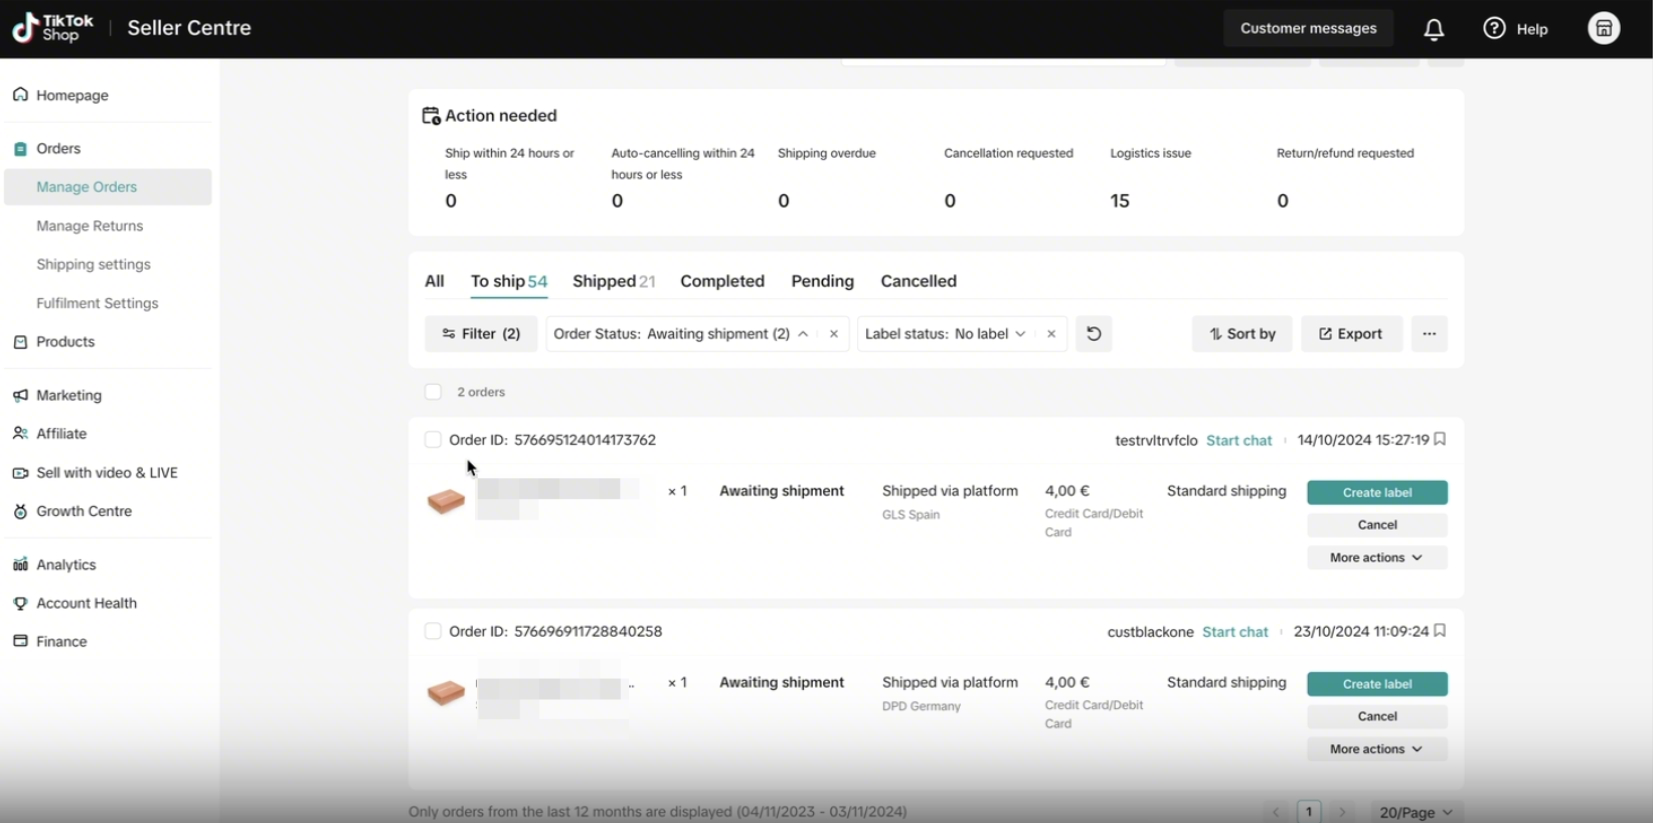This screenshot has width=1653, height=823.
Task: Open the shop profile icon in header
Action: pos(1604,28)
